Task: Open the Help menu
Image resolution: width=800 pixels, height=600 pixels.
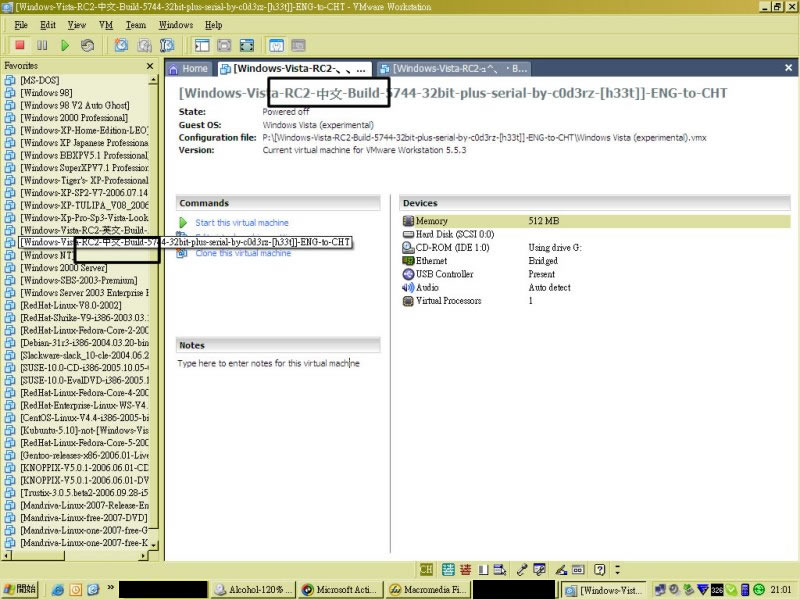Action: click(x=213, y=25)
